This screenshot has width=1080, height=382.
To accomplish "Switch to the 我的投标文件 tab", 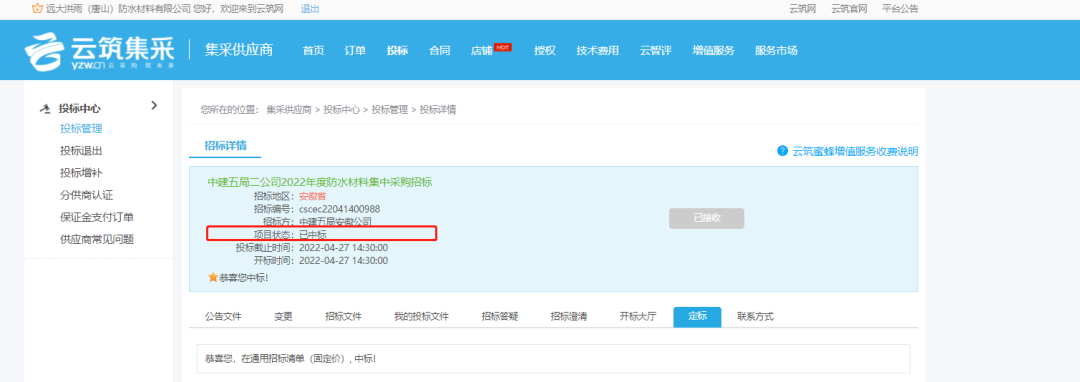I will [422, 317].
